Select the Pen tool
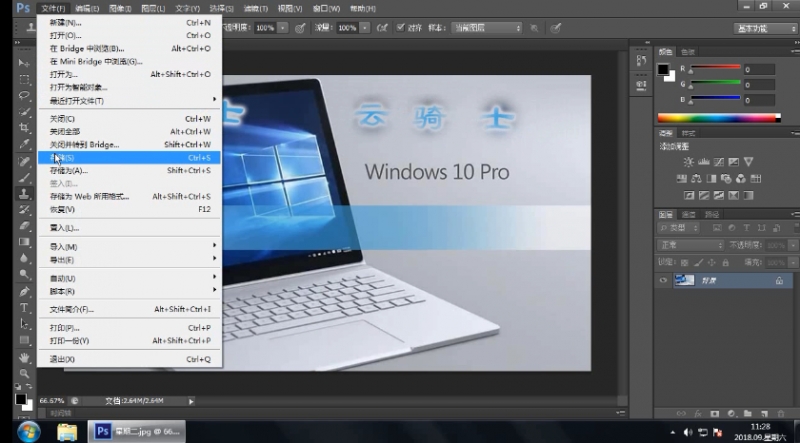800x443 pixels. pos(24,291)
